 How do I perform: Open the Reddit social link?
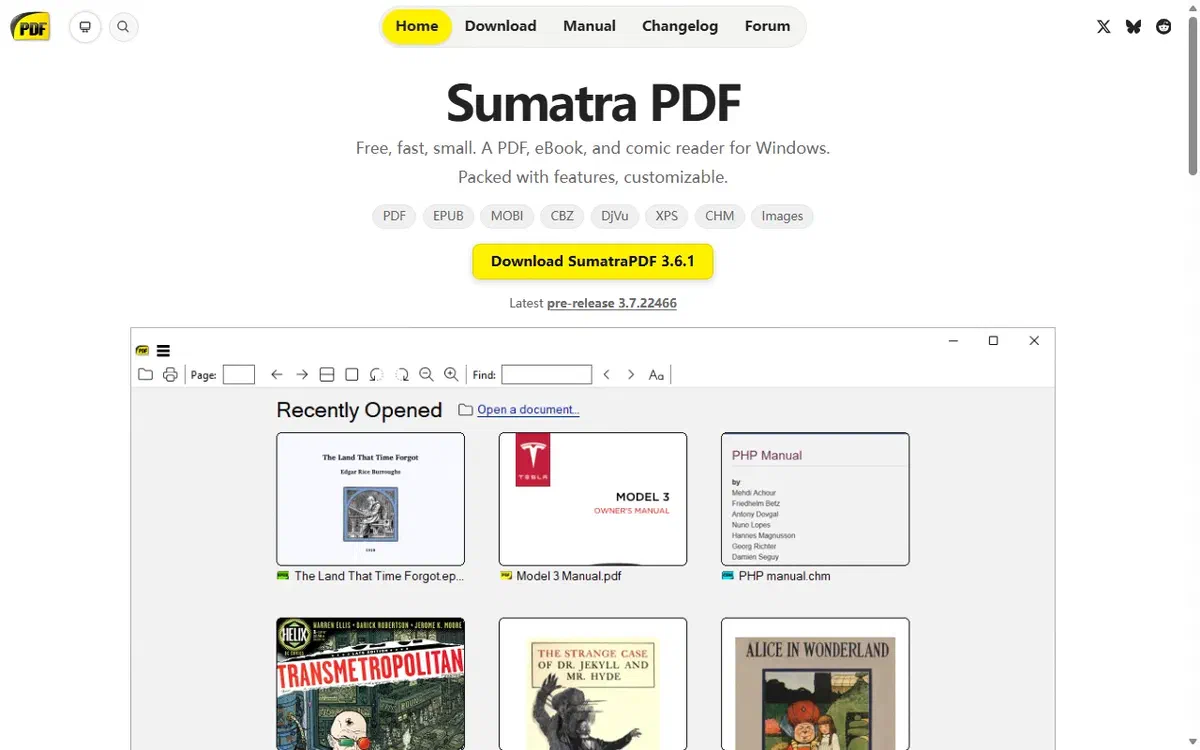point(1163,27)
